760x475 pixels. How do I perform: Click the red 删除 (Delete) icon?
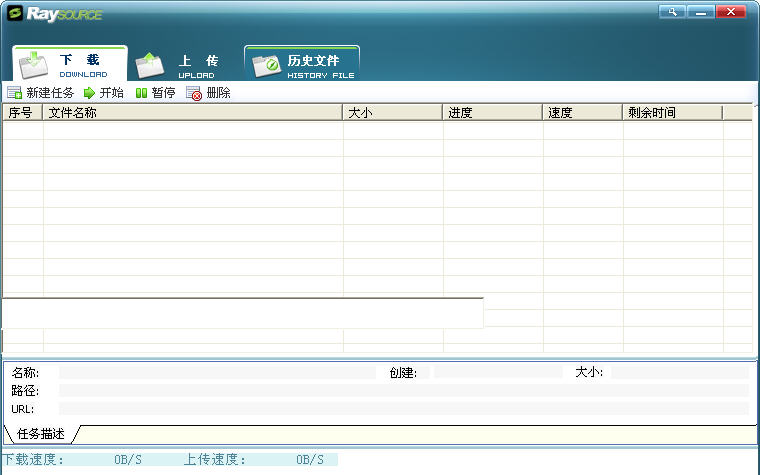pyautogui.click(x=194, y=93)
